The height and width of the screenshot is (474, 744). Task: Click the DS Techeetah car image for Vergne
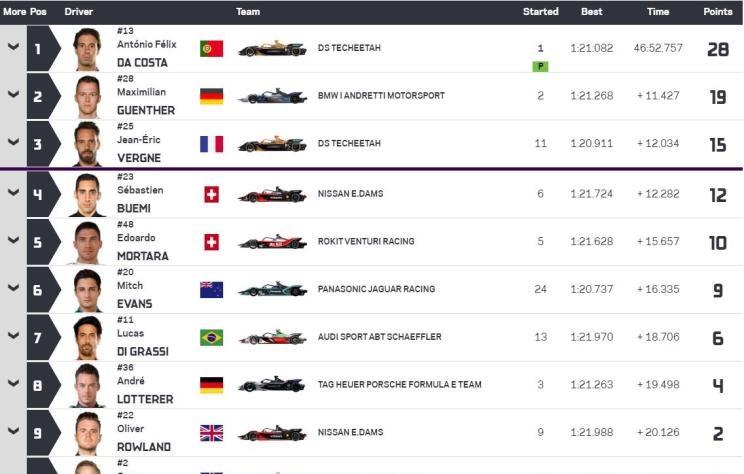(272, 144)
